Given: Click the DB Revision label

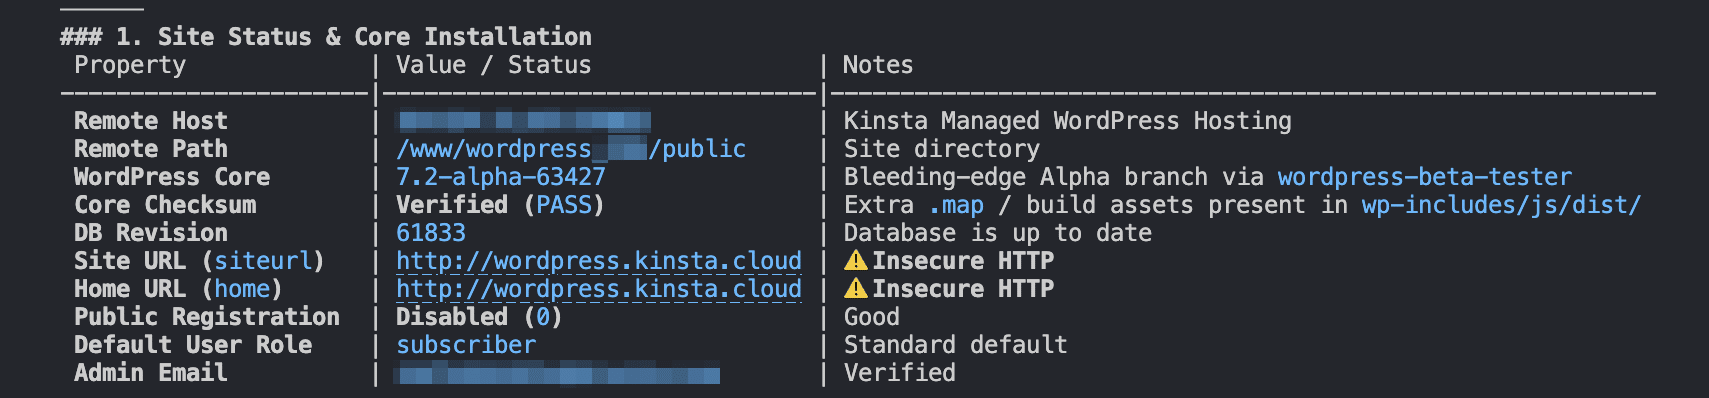Looking at the screenshot, I should point(151,233).
